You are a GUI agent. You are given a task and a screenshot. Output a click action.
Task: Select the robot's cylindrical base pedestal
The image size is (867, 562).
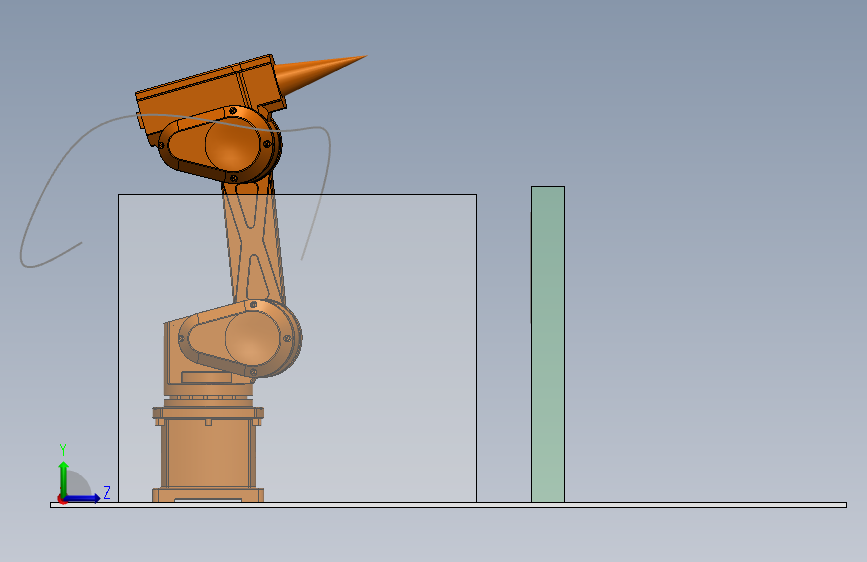click(x=208, y=454)
